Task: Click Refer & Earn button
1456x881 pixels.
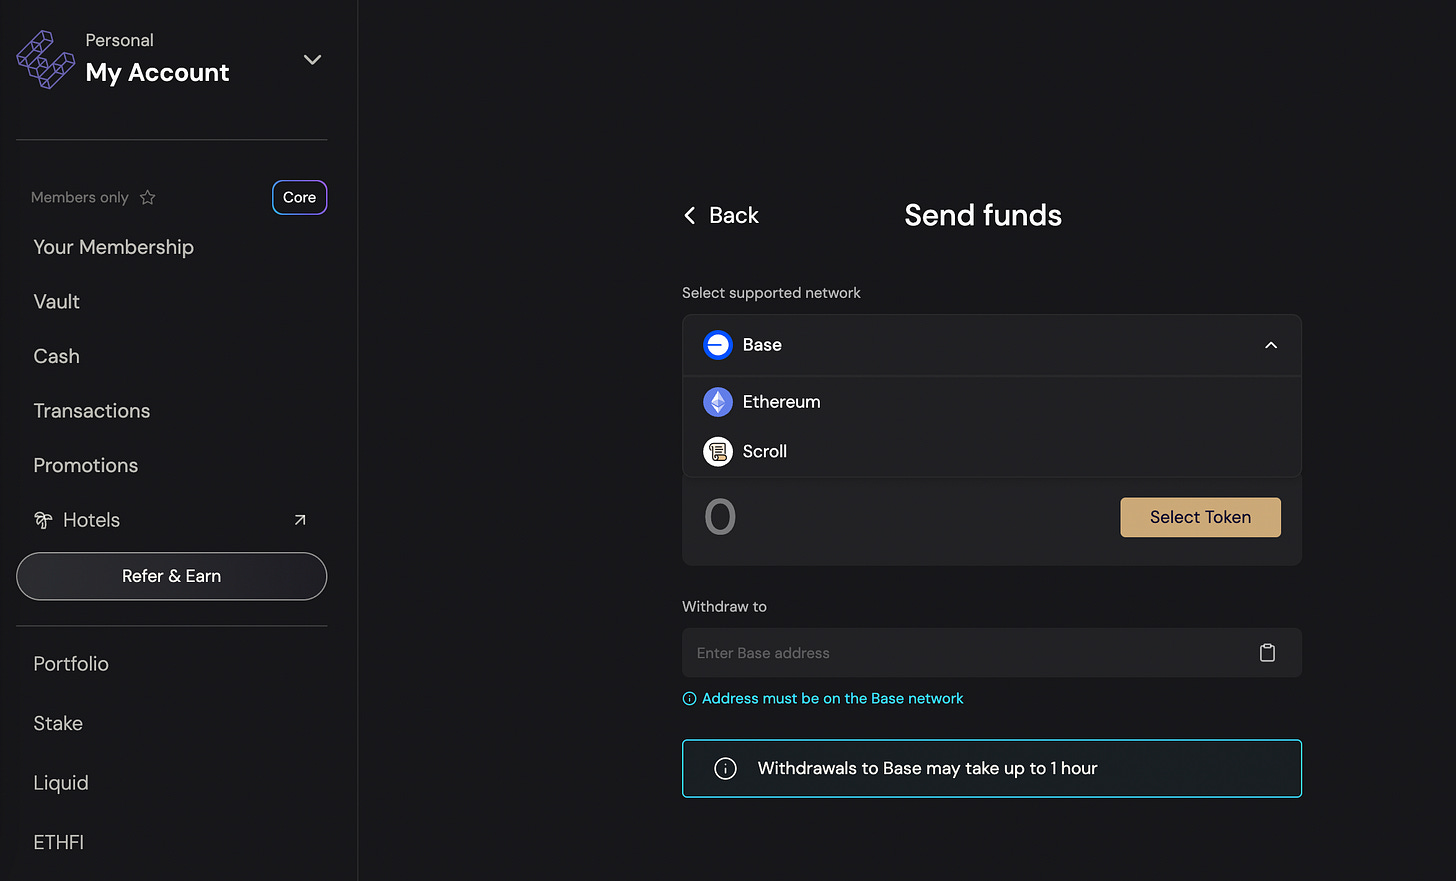Action: (x=172, y=576)
